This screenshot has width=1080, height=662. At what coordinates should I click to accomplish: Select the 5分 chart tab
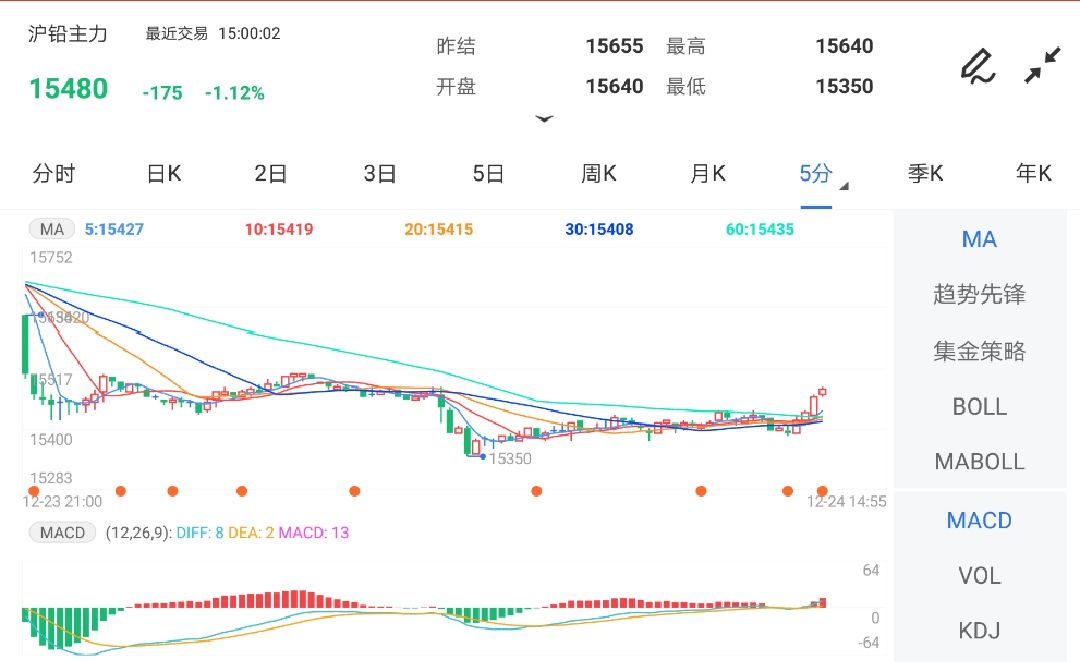[816, 174]
